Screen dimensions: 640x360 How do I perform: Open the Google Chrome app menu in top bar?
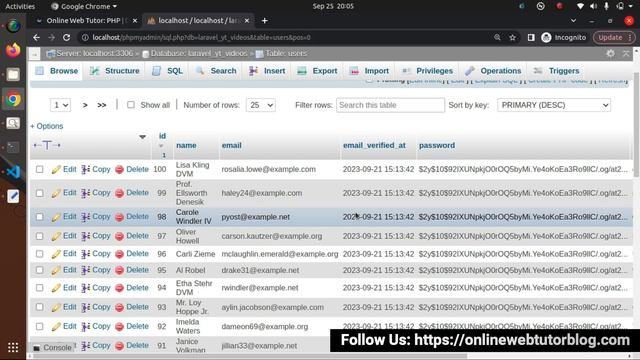tap(84, 6)
